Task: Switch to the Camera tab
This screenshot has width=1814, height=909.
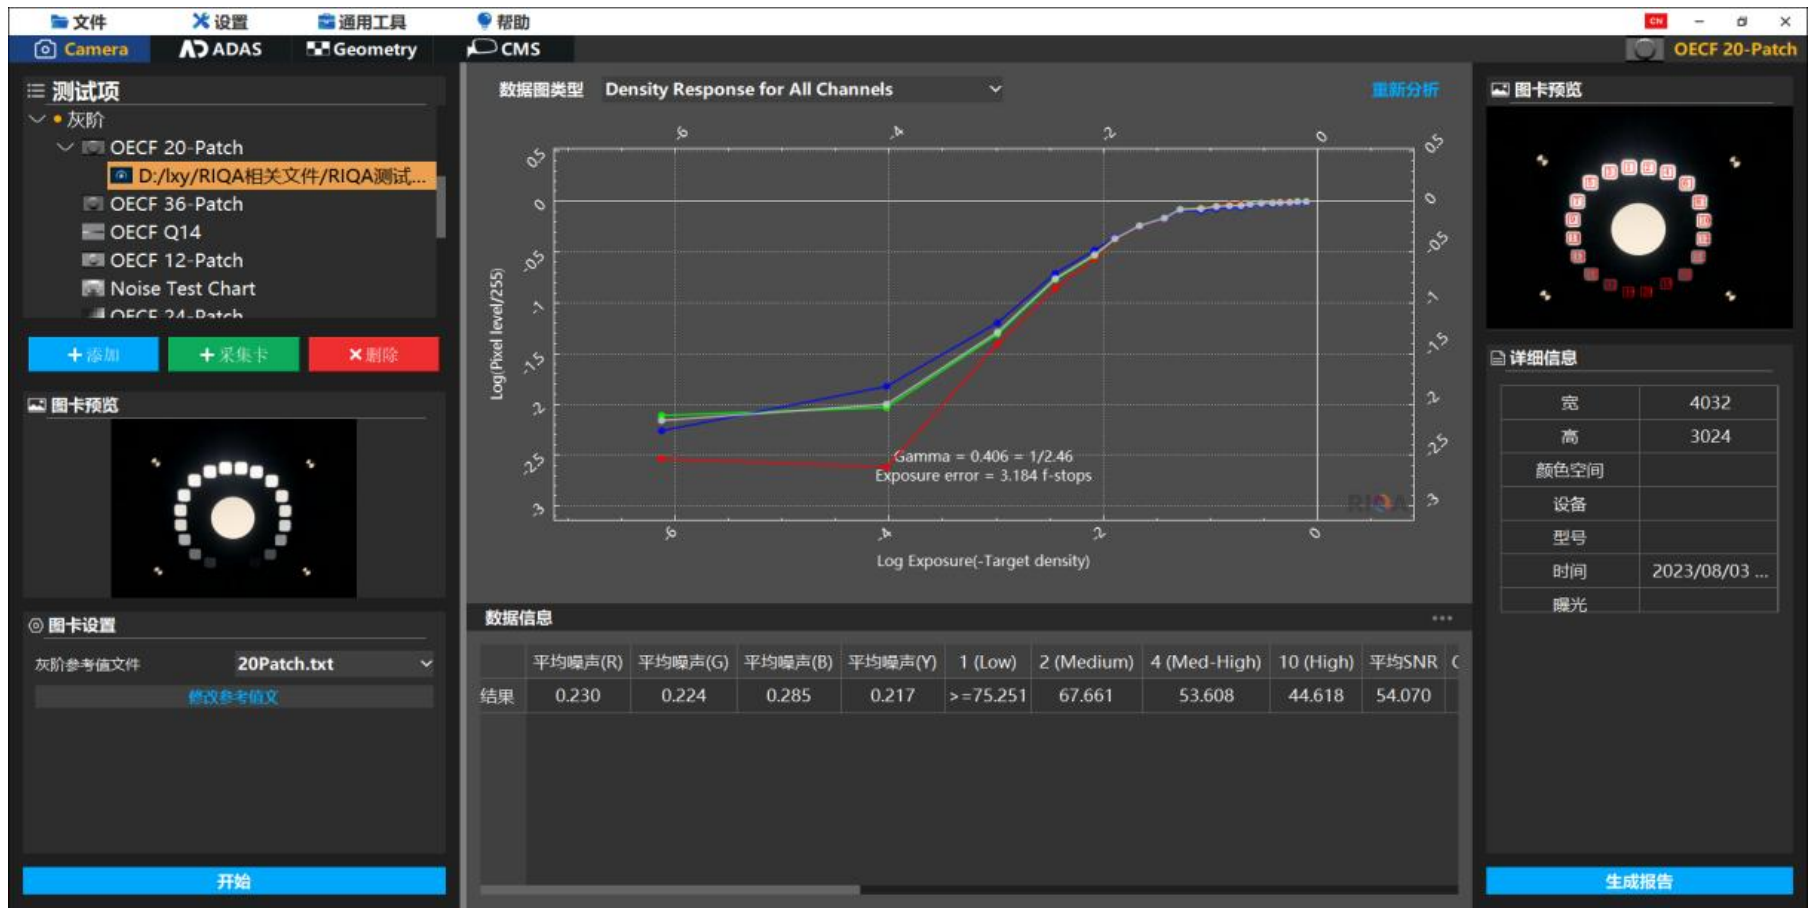Action: tap(81, 49)
